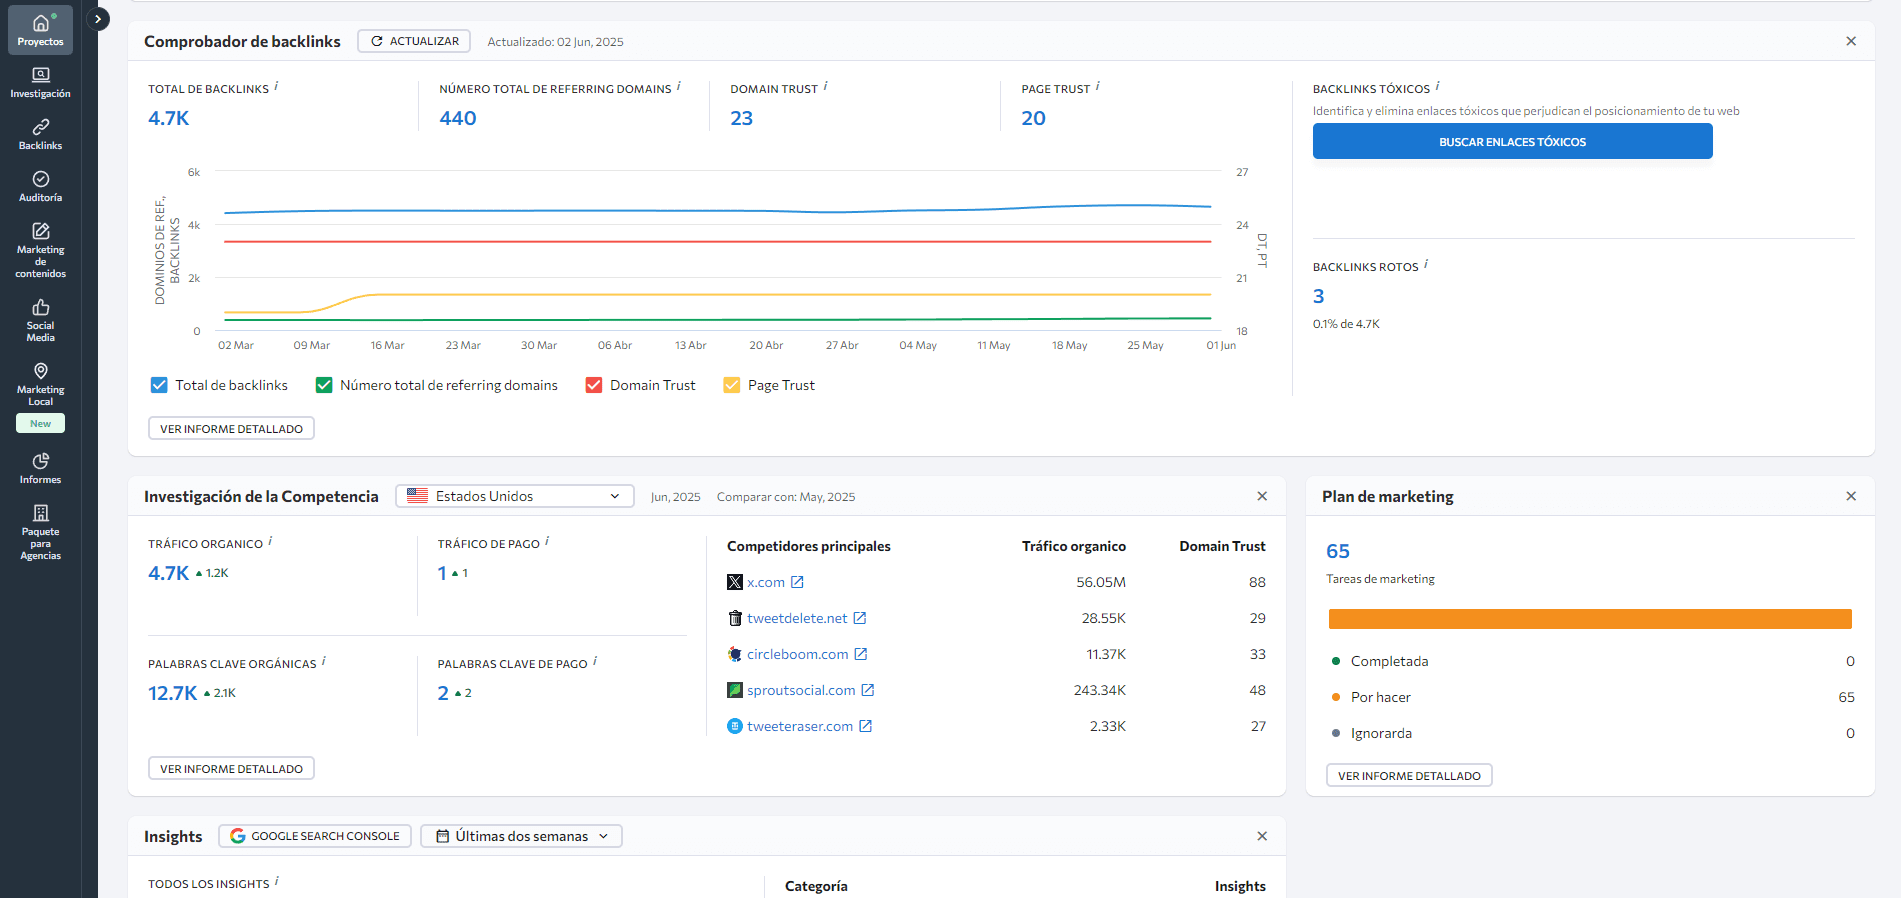1901x898 pixels.
Task: Uncheck Total de backlinks chart series
Action: pos(159,385)
